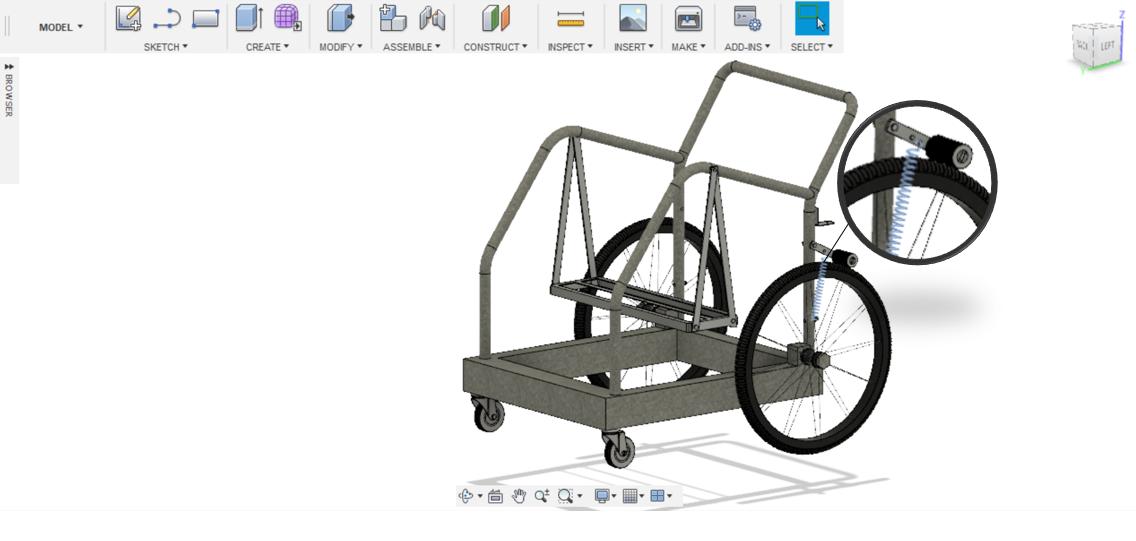Expand the MAKE menu
Screen dimensions: 1136x541
point(688,47)
